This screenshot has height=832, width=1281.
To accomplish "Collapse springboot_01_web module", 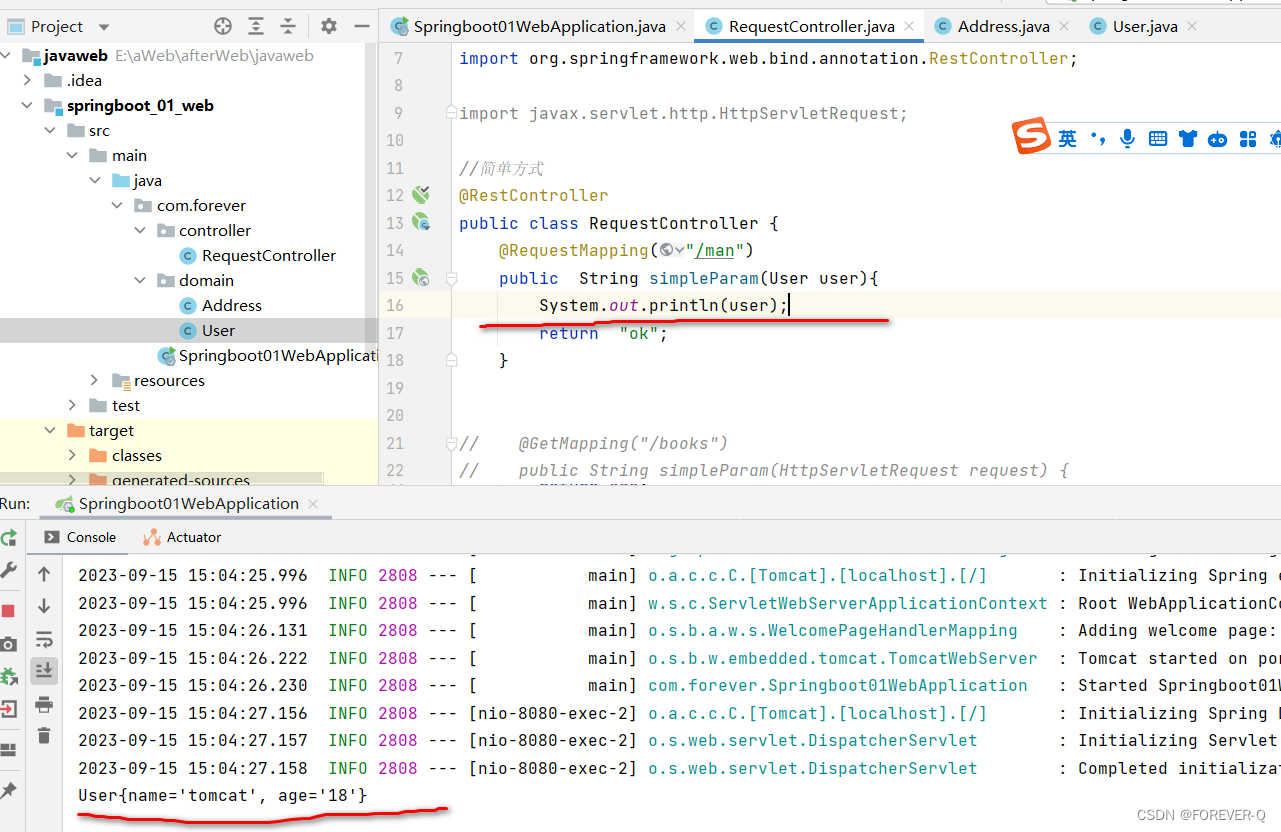I will [x=27, y=106].
